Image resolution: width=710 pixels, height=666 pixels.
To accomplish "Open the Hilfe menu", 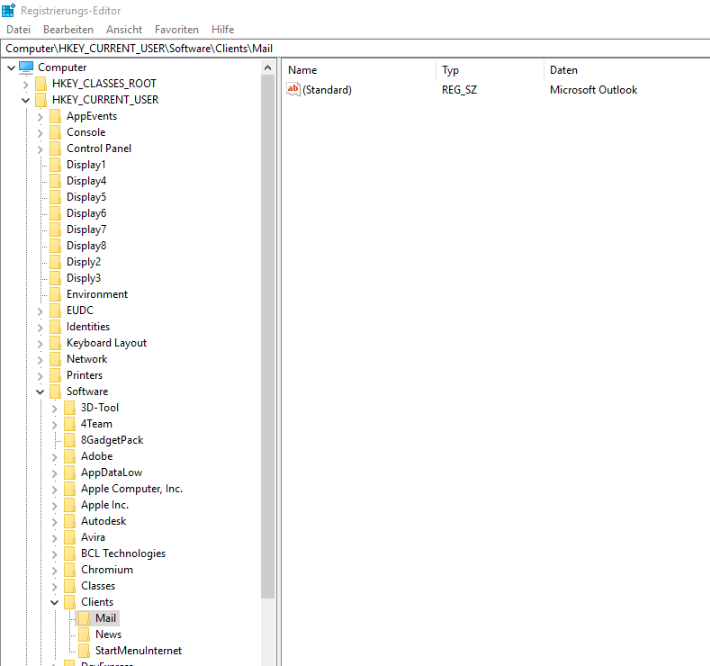I will [x=223, y=29].
